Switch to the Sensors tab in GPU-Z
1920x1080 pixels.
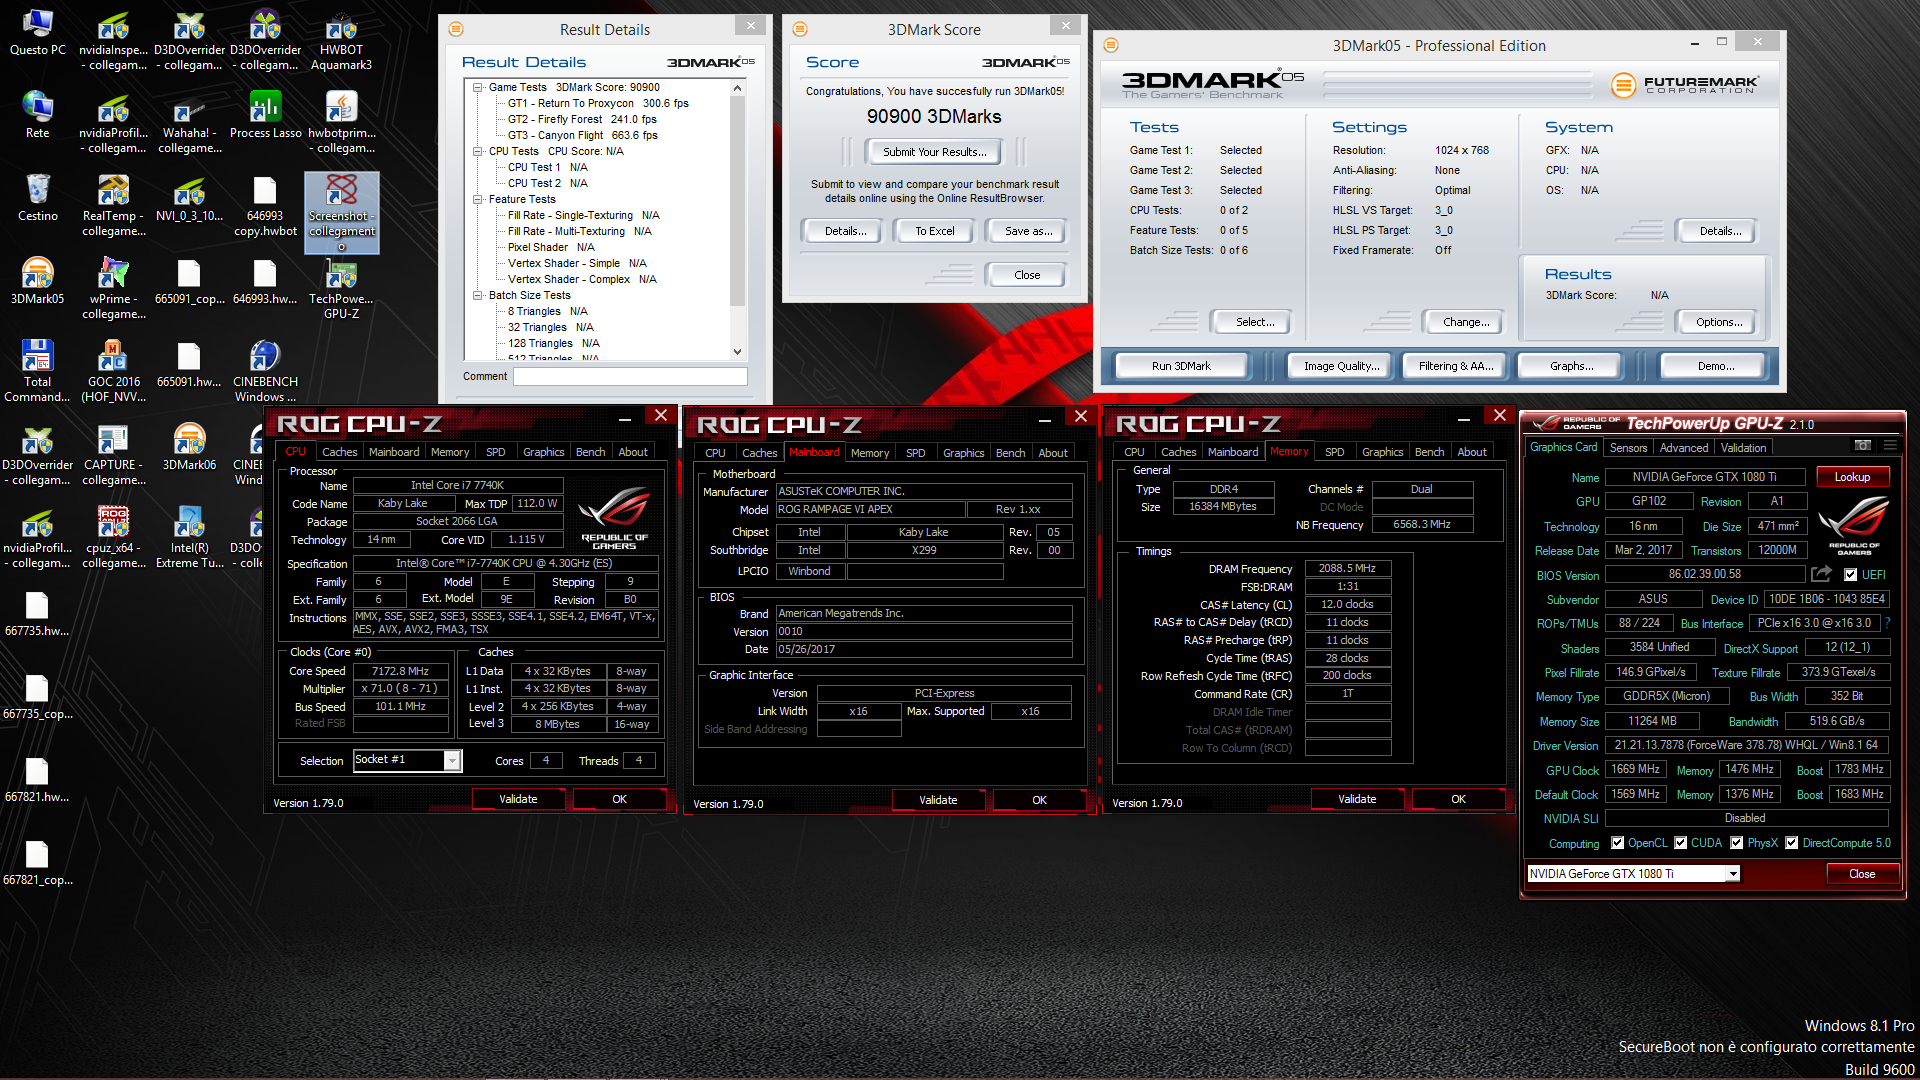[x=1628, y=448]
